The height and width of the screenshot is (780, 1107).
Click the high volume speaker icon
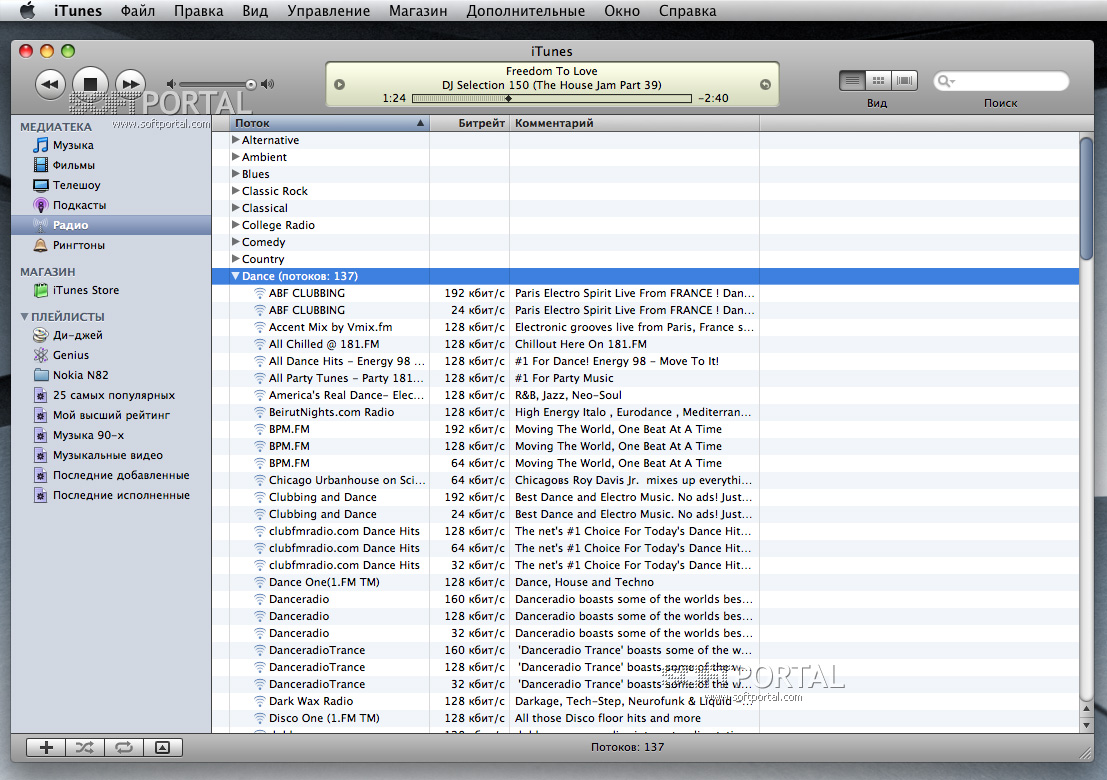tap(267, 84)
